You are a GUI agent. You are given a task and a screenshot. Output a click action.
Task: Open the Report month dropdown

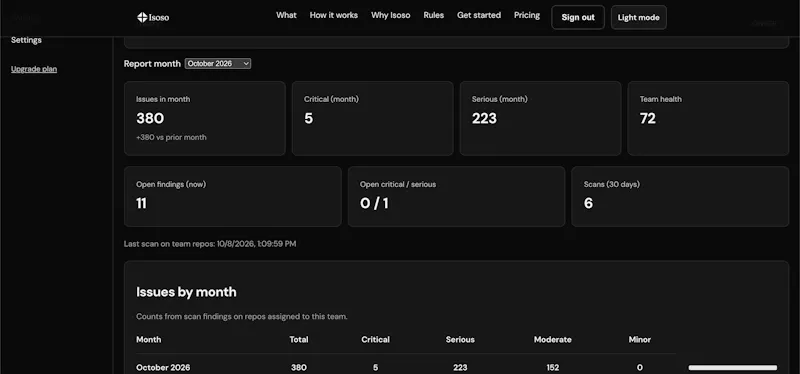218,64
